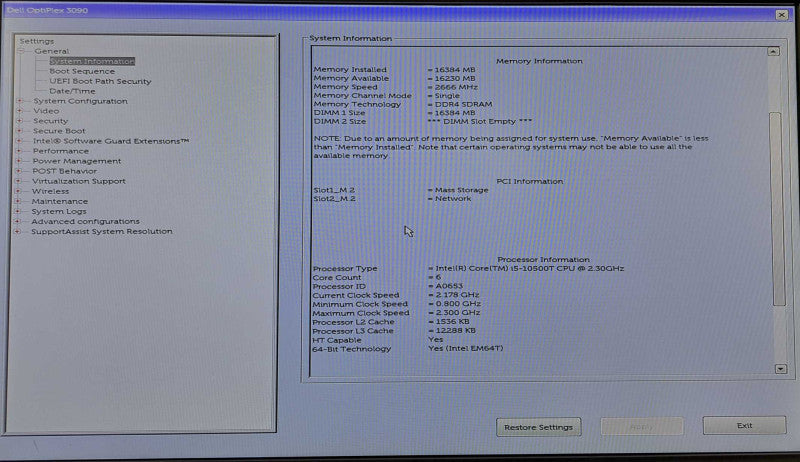Click the vertical scrollbar thumb
Image resolution: width=800 pixels, height=462 pixels.
tap(777, 209)
